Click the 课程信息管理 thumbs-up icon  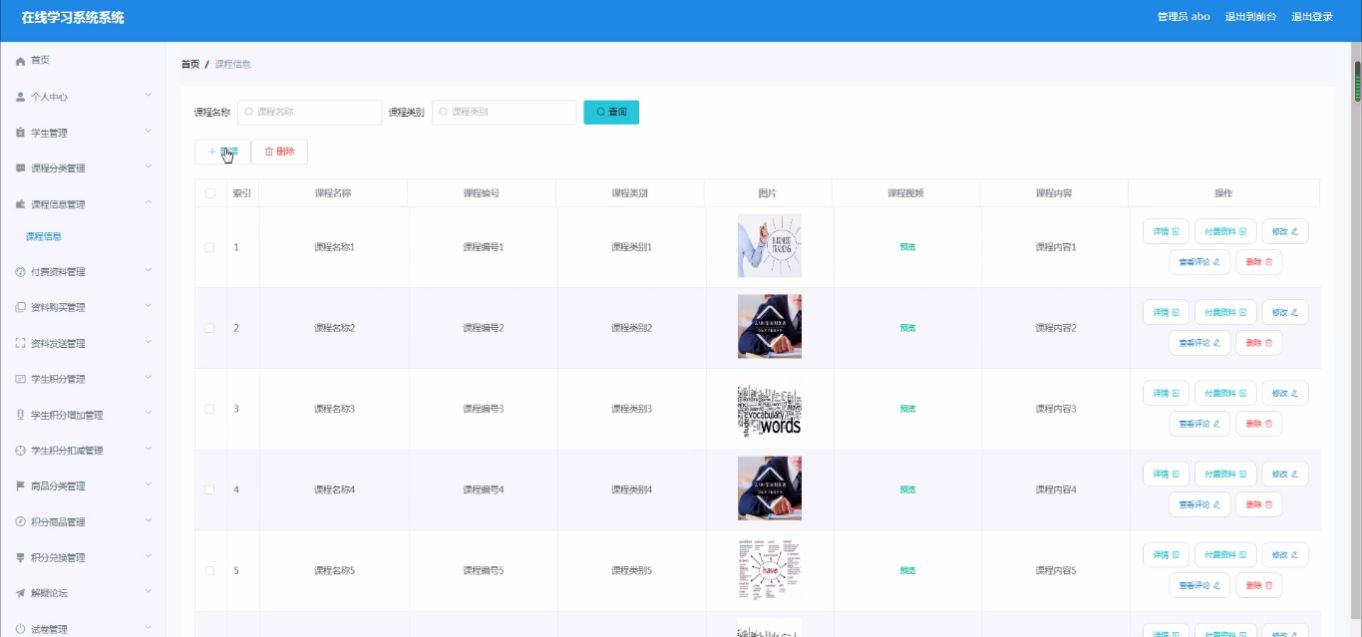tap(20, 204)
